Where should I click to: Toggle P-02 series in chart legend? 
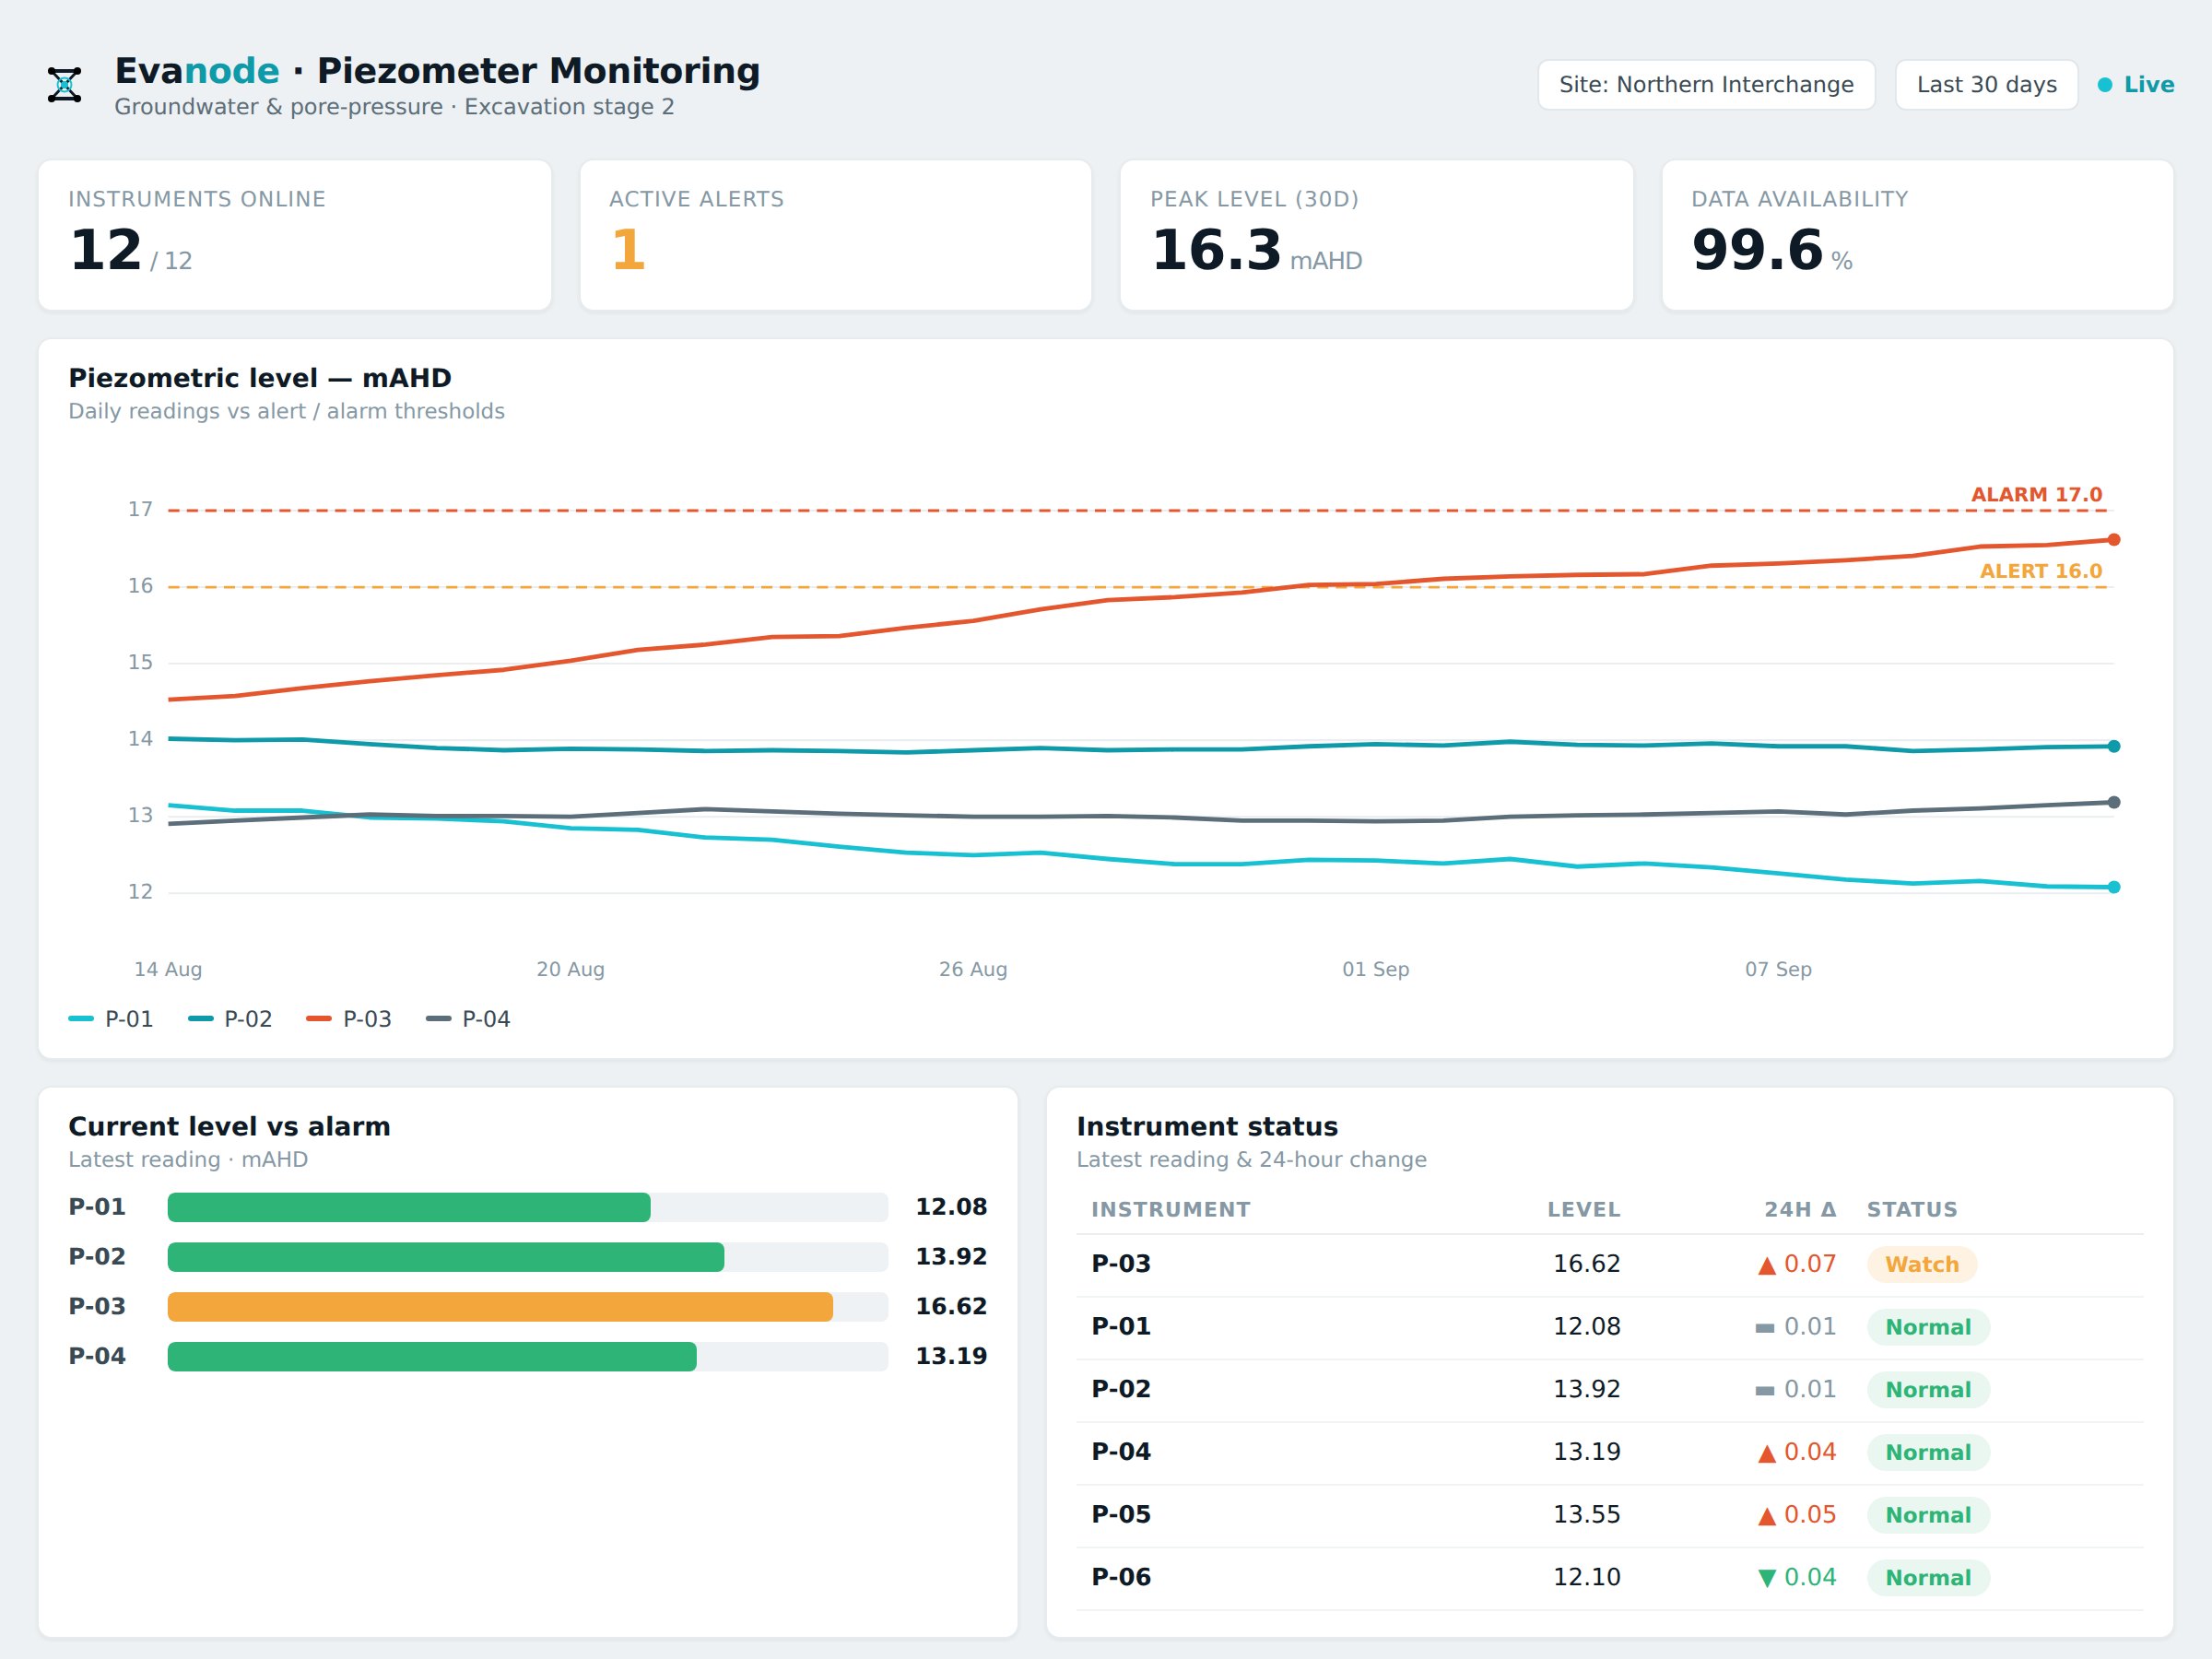click(230, 1019)
